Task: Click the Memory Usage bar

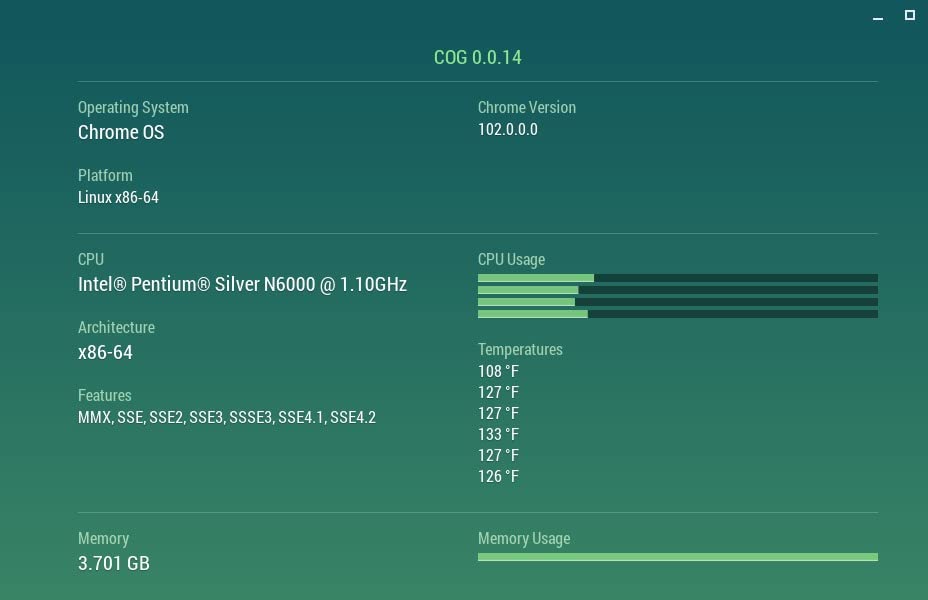Action: tap(678, 557)
